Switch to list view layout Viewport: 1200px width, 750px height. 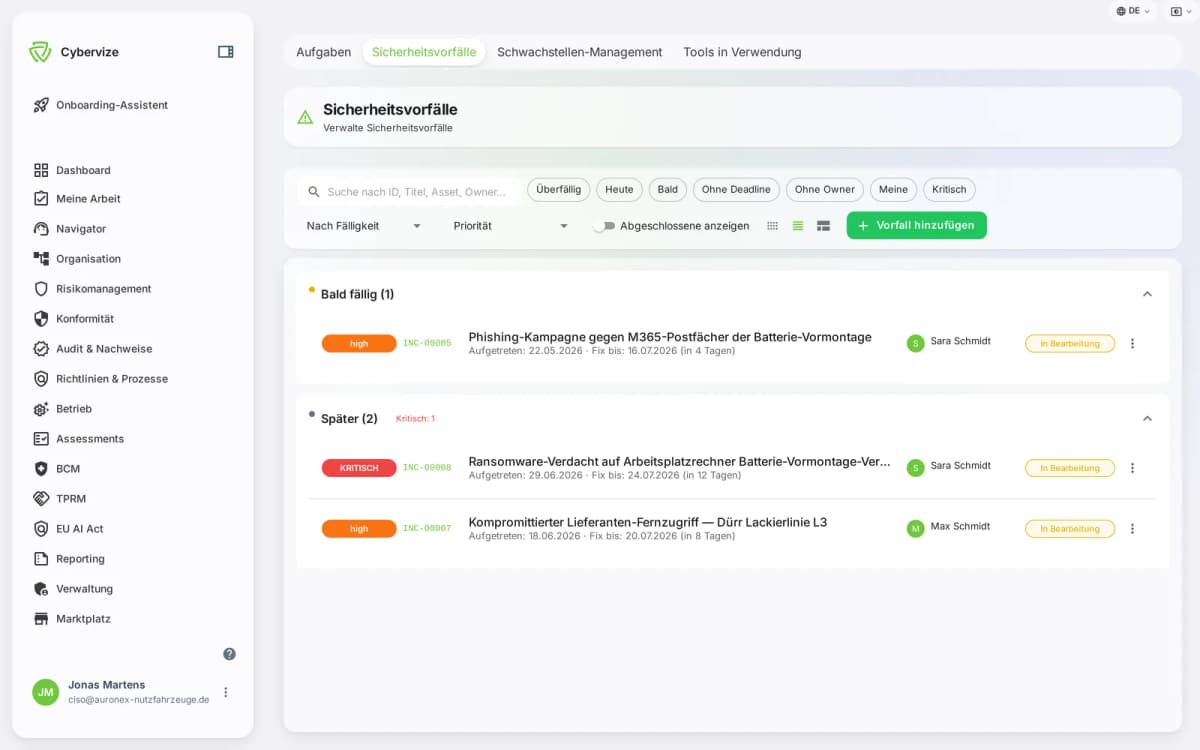(x=798, y=226)
